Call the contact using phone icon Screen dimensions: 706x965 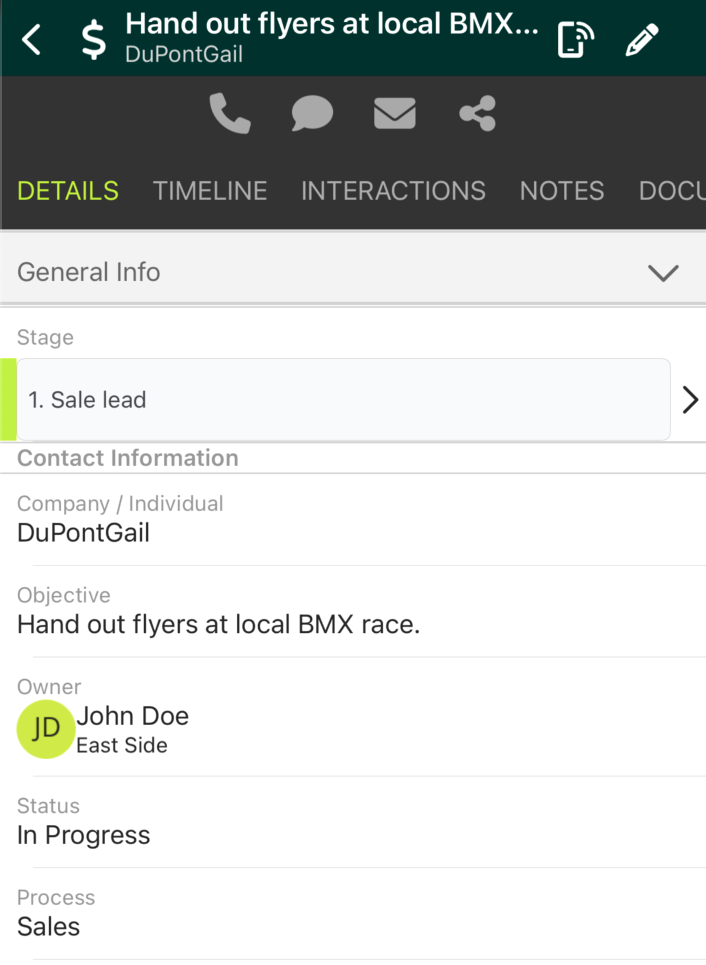[x=230, y=113]
